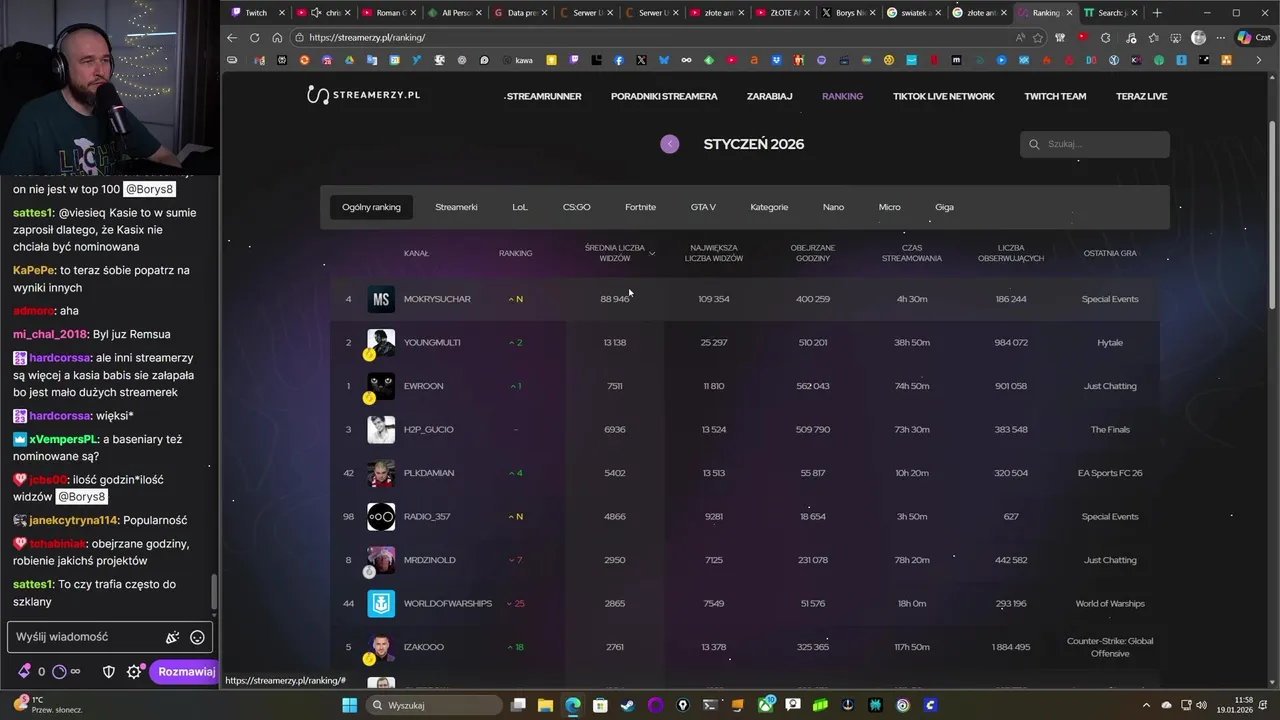Screen dimensions: 1280x720
Task: Select the Giga tab
Action: pyautogui.click(x=944, y=207)
